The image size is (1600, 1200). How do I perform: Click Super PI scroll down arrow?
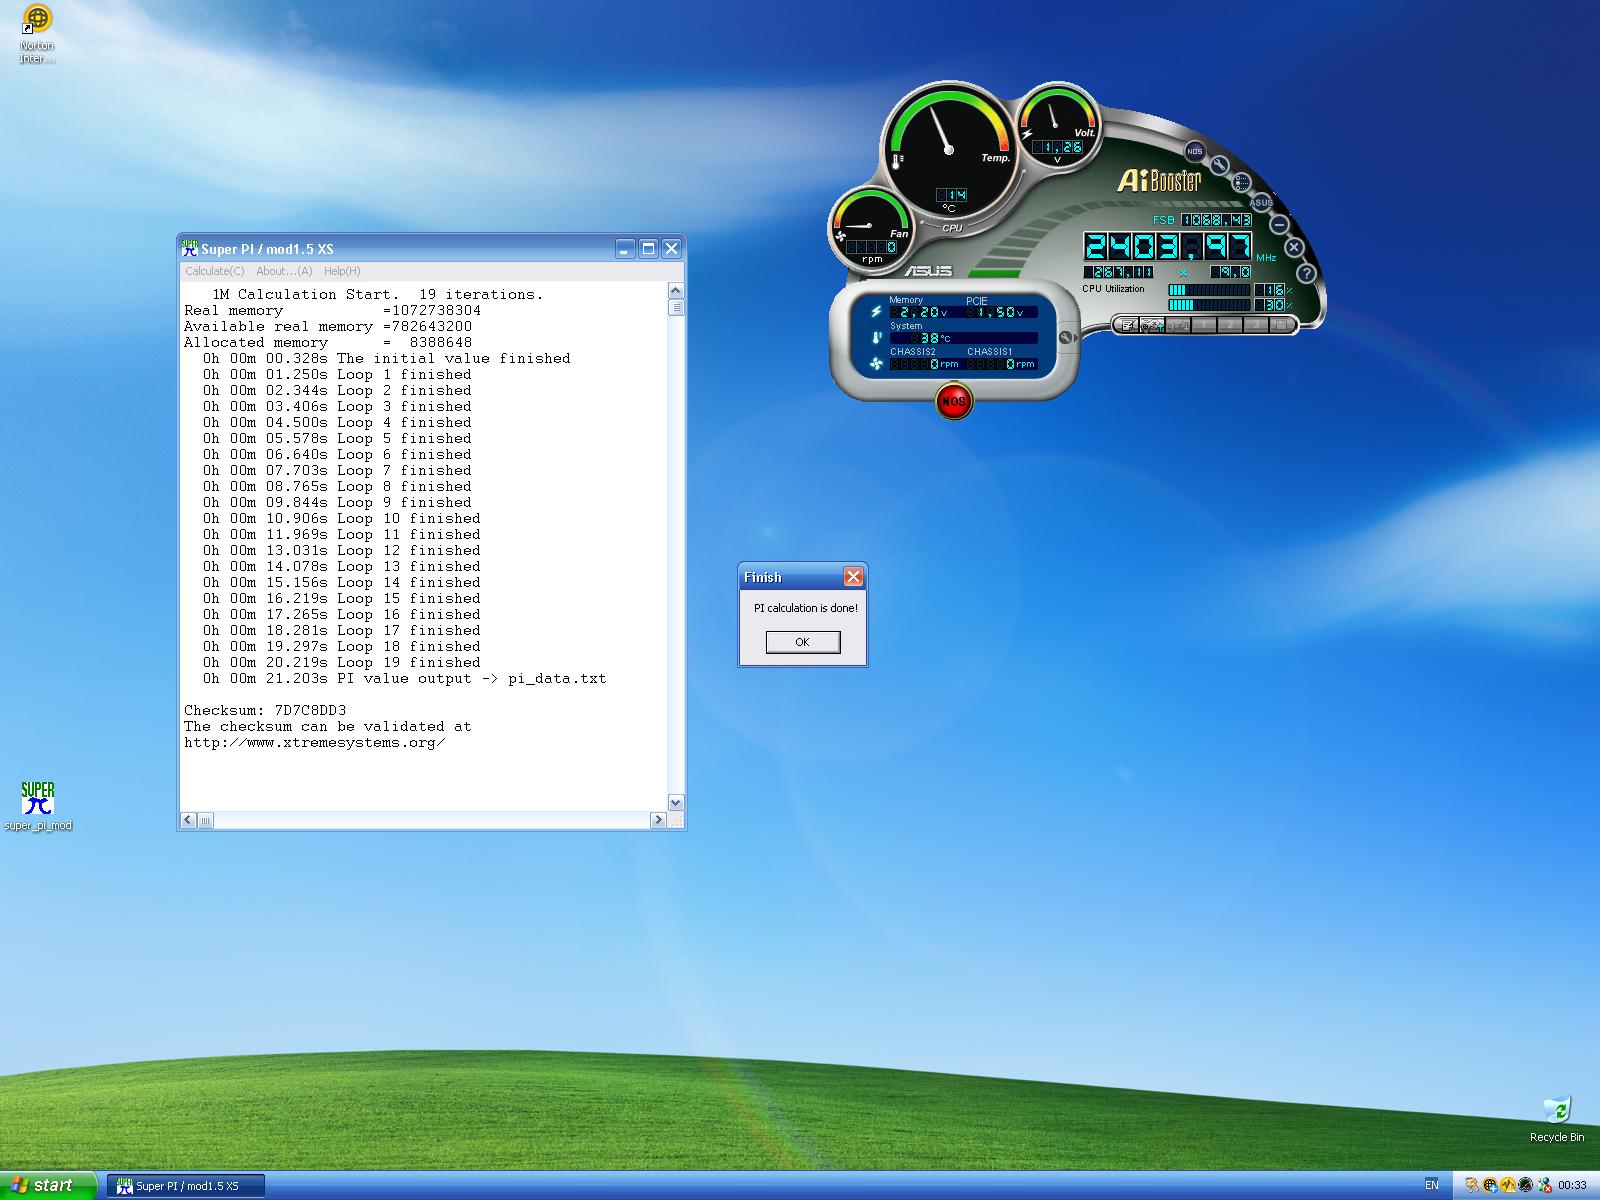pyautogui.click(x=675, y=803)
